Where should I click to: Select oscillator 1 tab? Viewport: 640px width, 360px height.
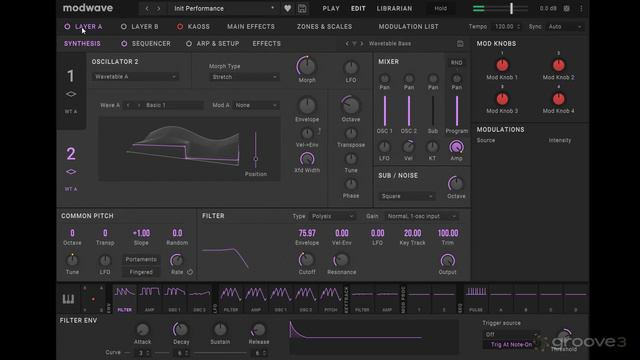[71, 90]
